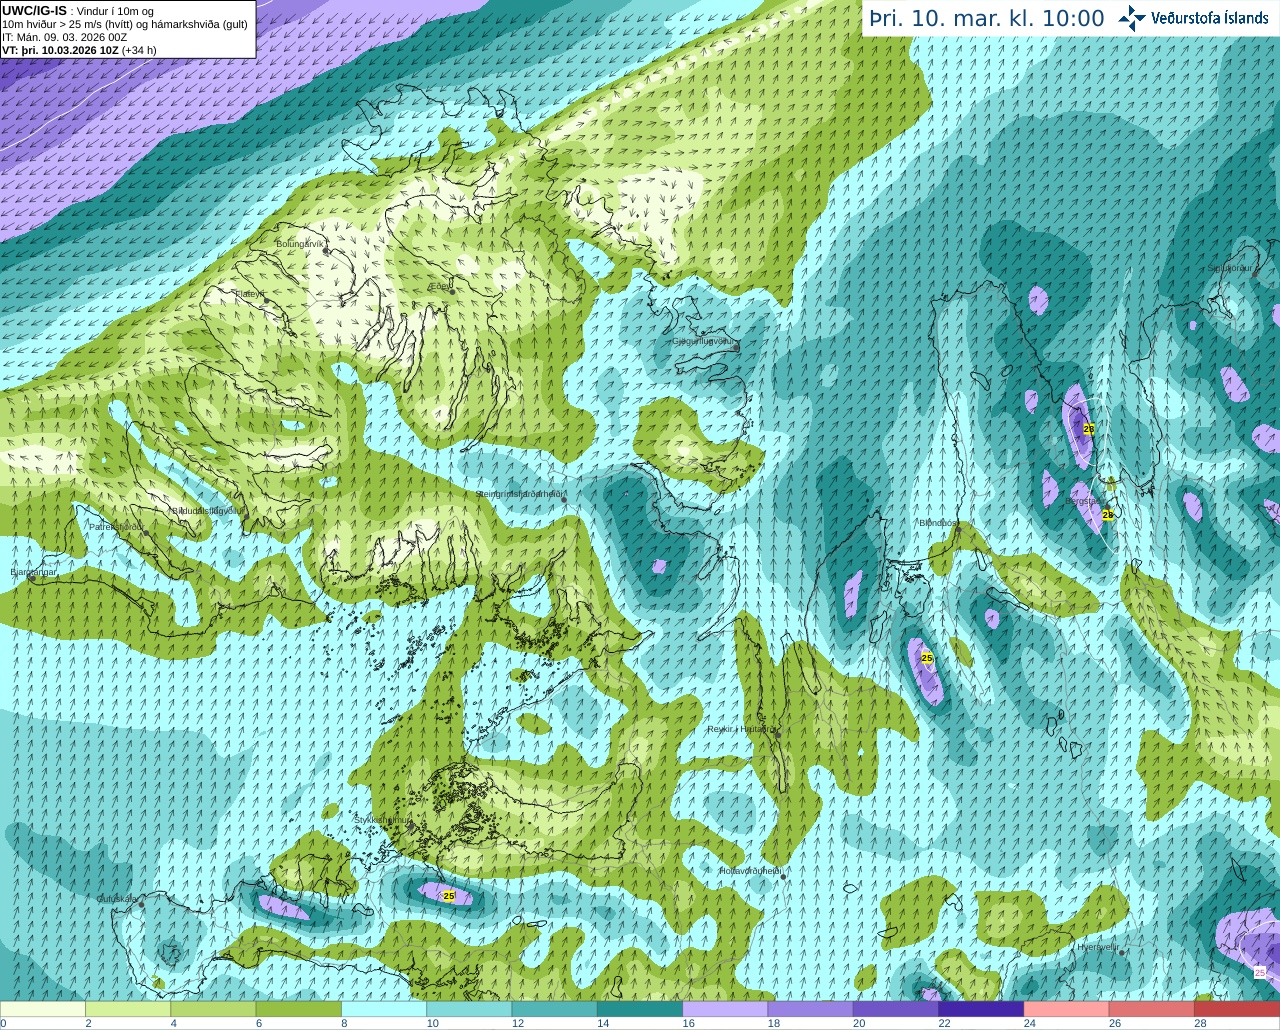1280x1030 pixels.
Task: Click the 'Blönduós' place label
Action: tap(939, 523)
